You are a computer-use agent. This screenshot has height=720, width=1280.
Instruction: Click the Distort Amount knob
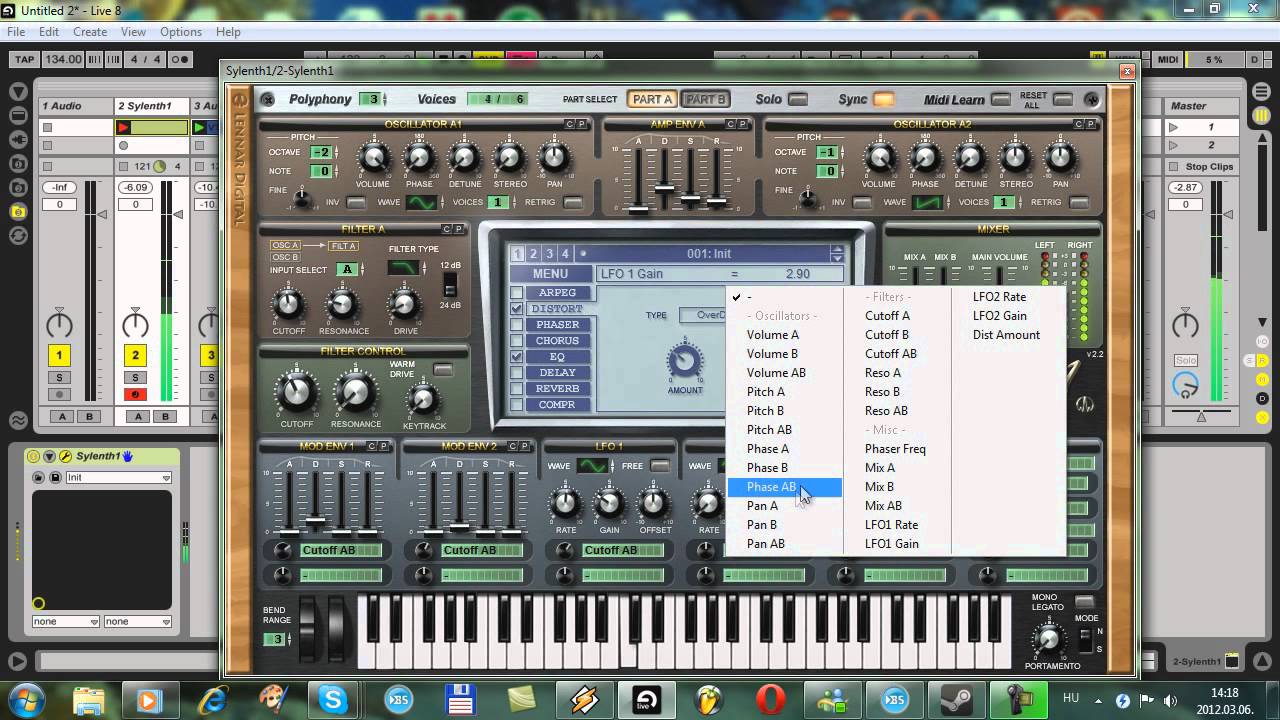tap(685, 361)
